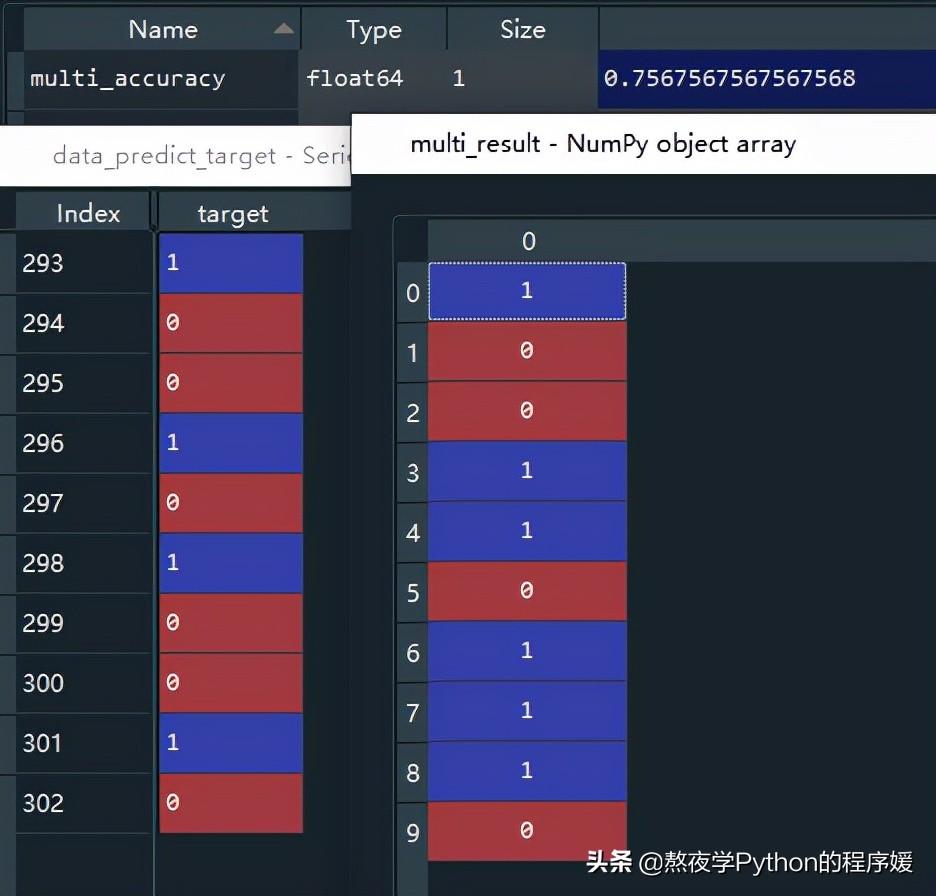
Task: Click target cell for index 302
Action: point(231,803)
